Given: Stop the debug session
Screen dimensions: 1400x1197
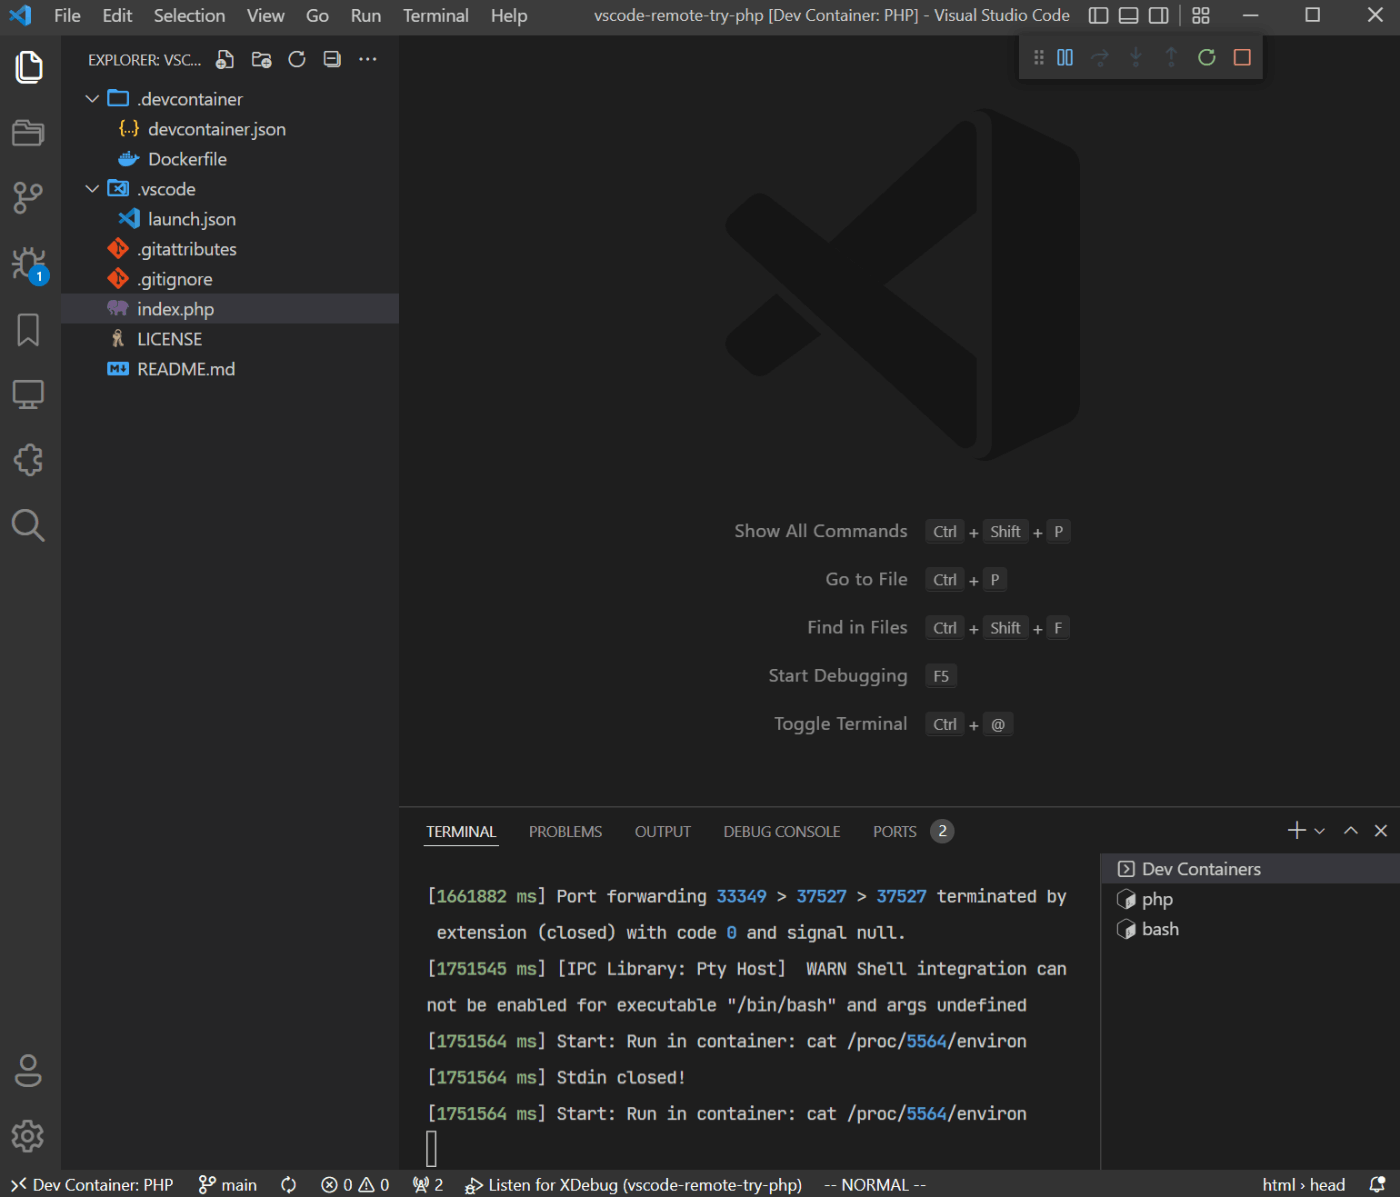Looking at the screenshot, I should [x=1242, y=58].
